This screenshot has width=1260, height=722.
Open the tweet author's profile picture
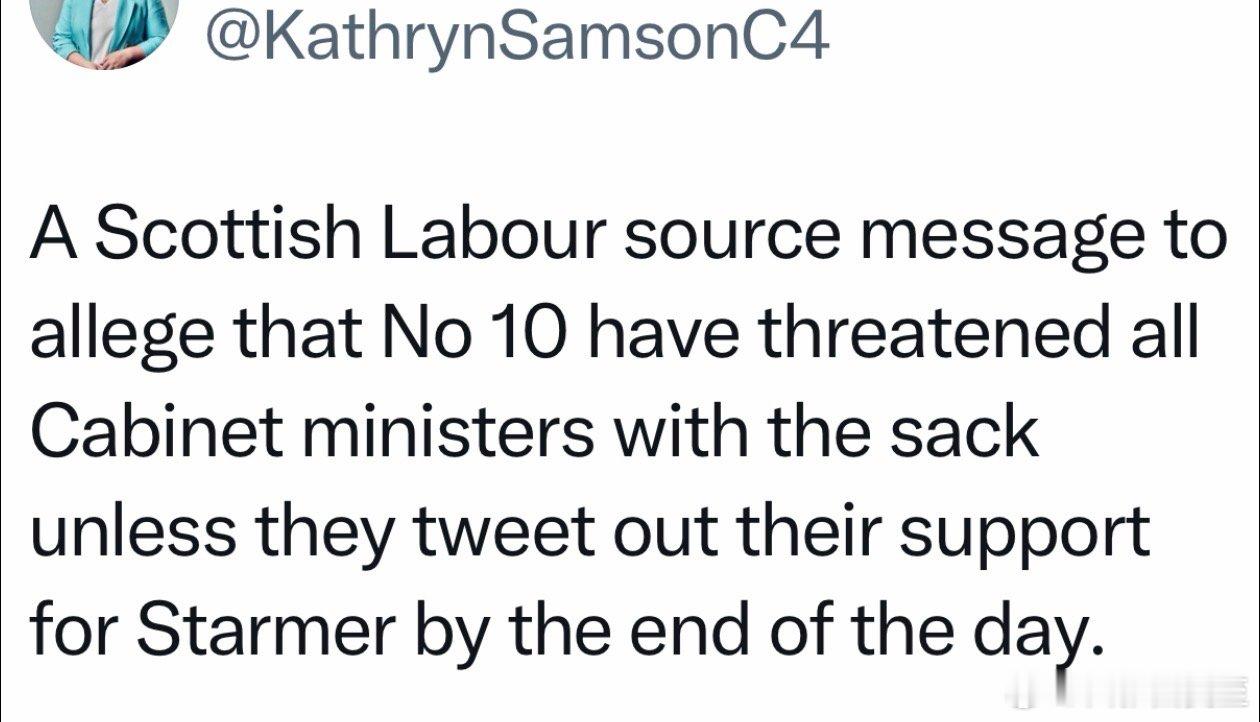coord(105,32)
